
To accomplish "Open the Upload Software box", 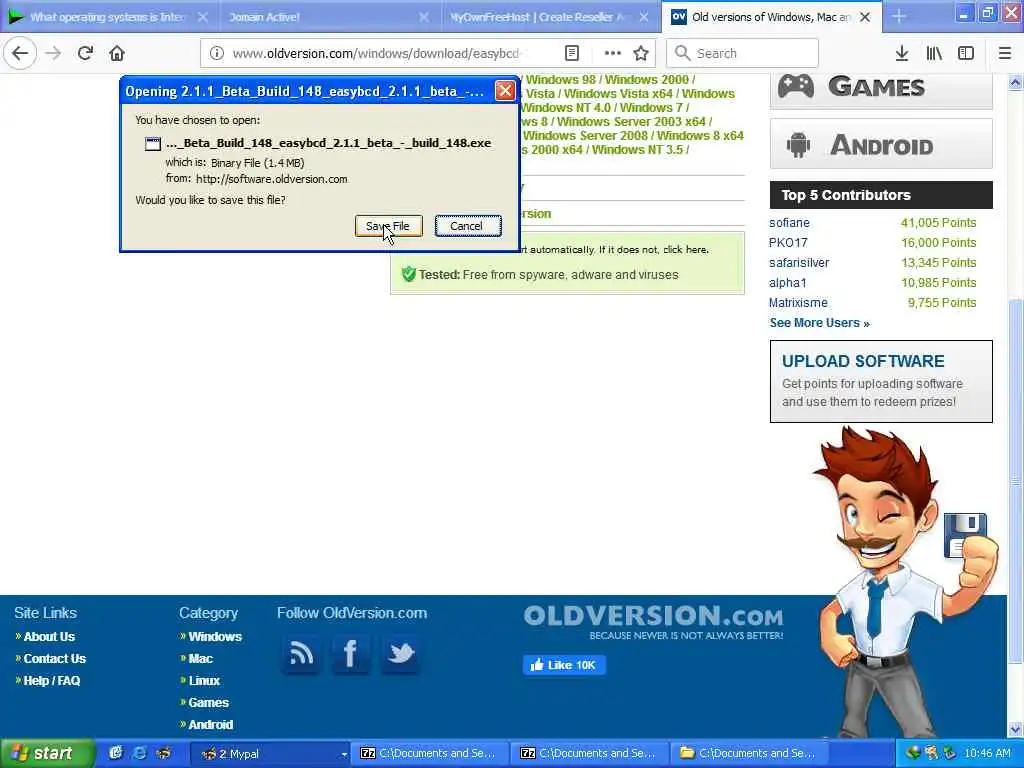I will [881, 381].
